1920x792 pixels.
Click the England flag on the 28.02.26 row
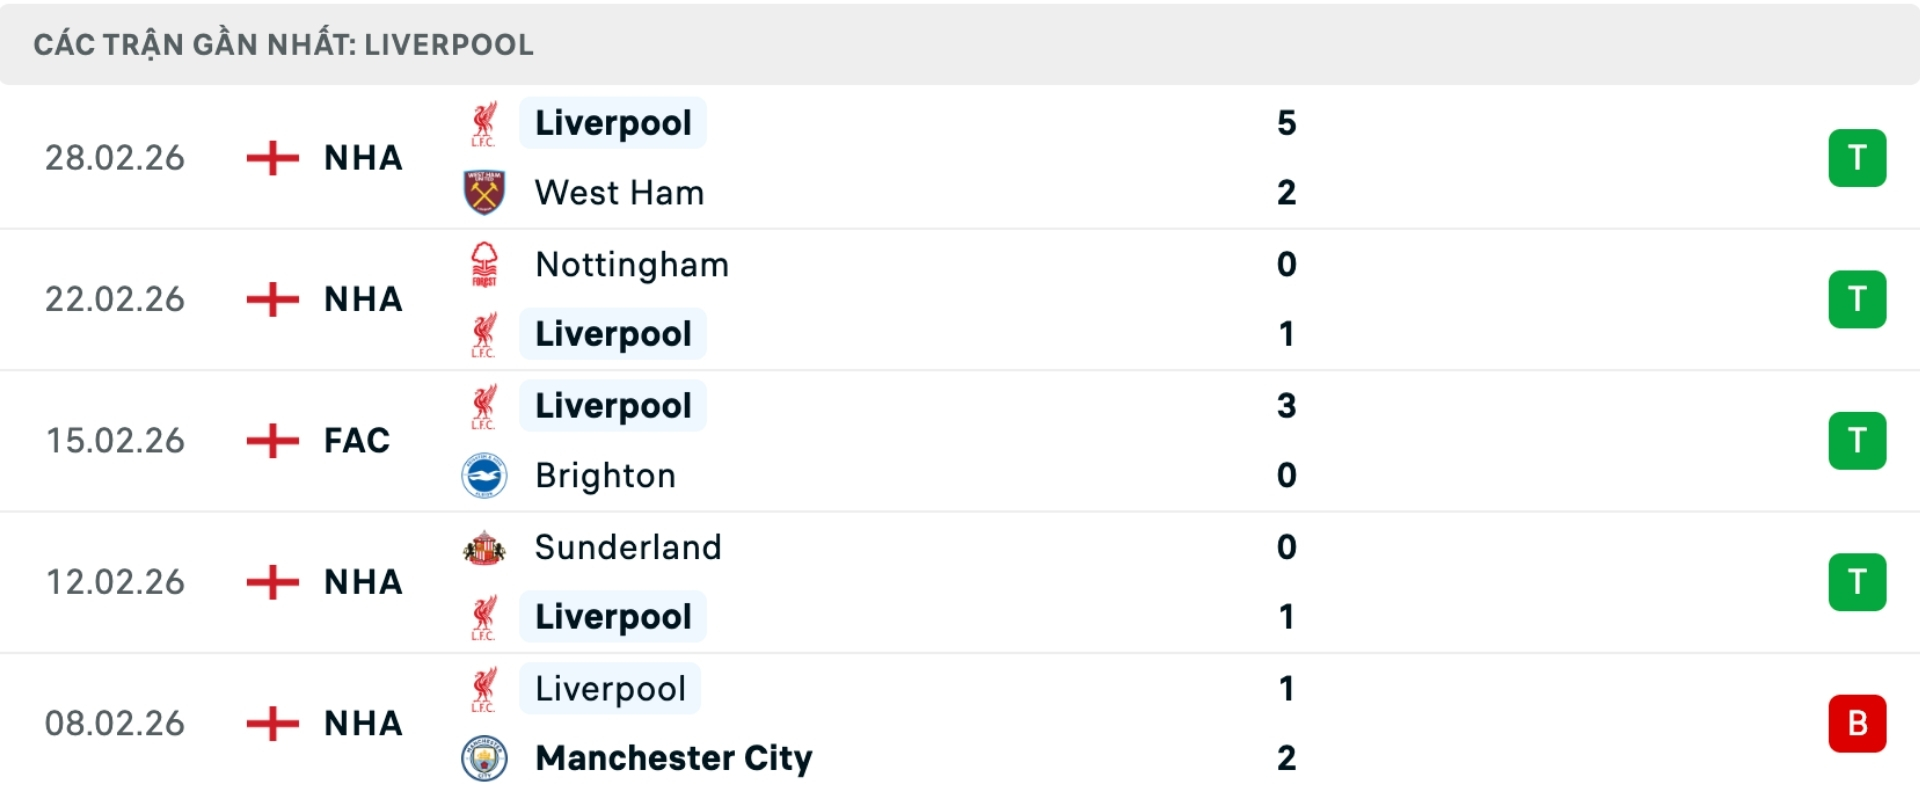click(x=271, y=157)
